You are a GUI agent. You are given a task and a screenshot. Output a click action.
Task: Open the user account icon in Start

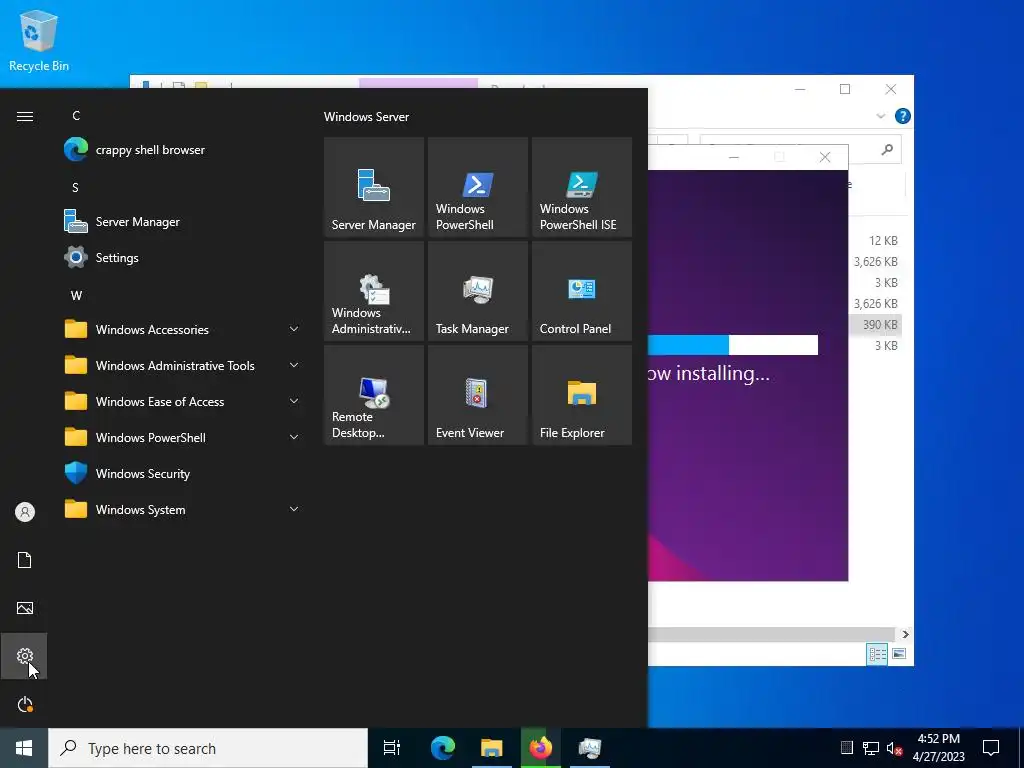(25, 512)
